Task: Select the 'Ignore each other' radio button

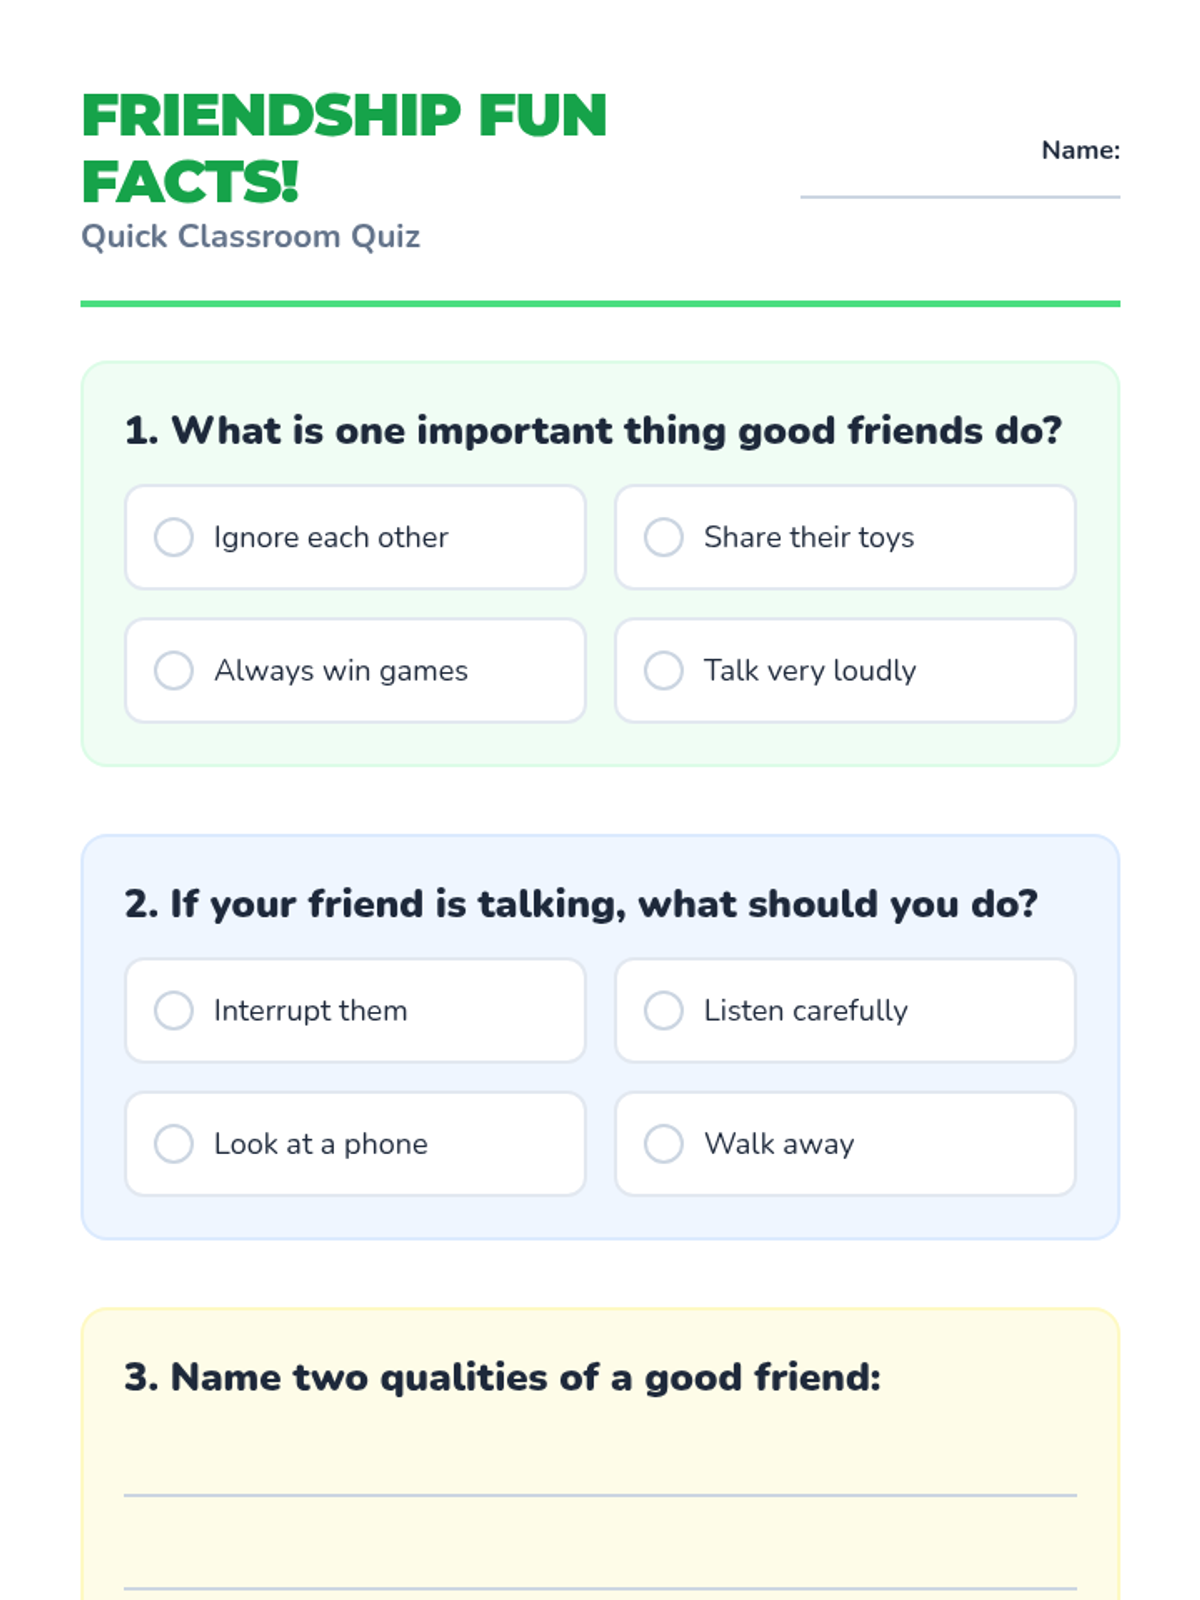Action: click(x=173, y=537)
